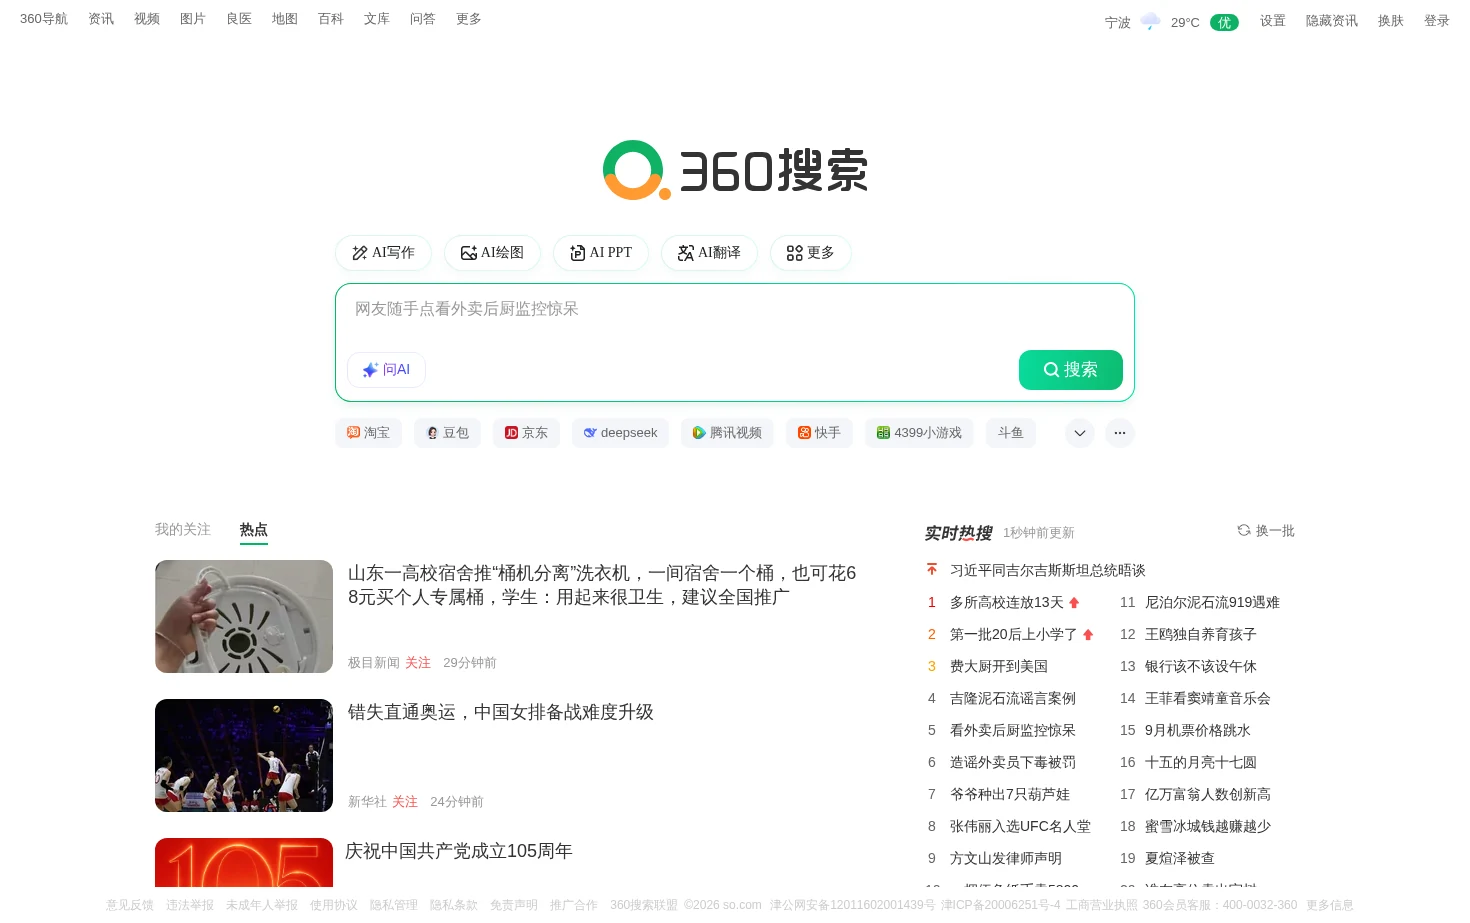Image resolution: width=1470 pixels, height=923 pixels.
Task: Open headline 错失直通奥运，中国女排备战难度升级
Action: [501, 712]
